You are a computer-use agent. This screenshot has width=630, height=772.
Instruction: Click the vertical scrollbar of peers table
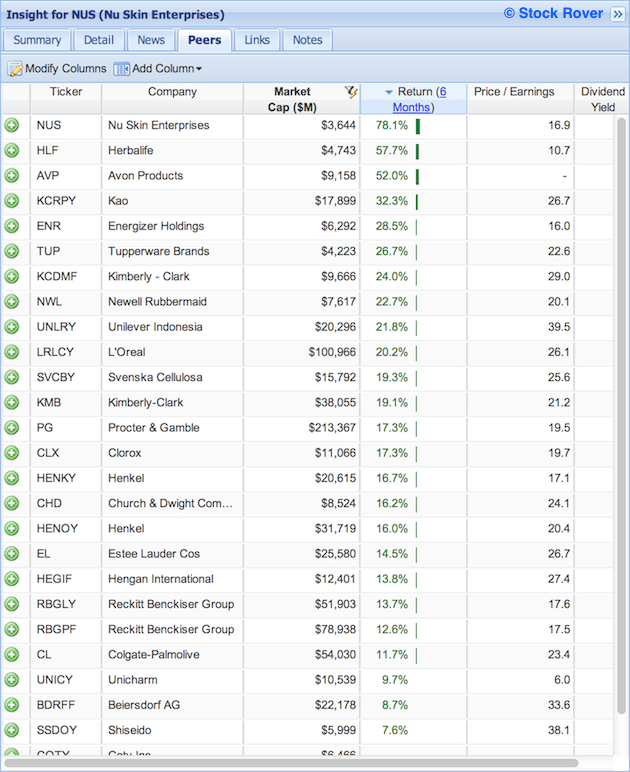pos(621,416)
